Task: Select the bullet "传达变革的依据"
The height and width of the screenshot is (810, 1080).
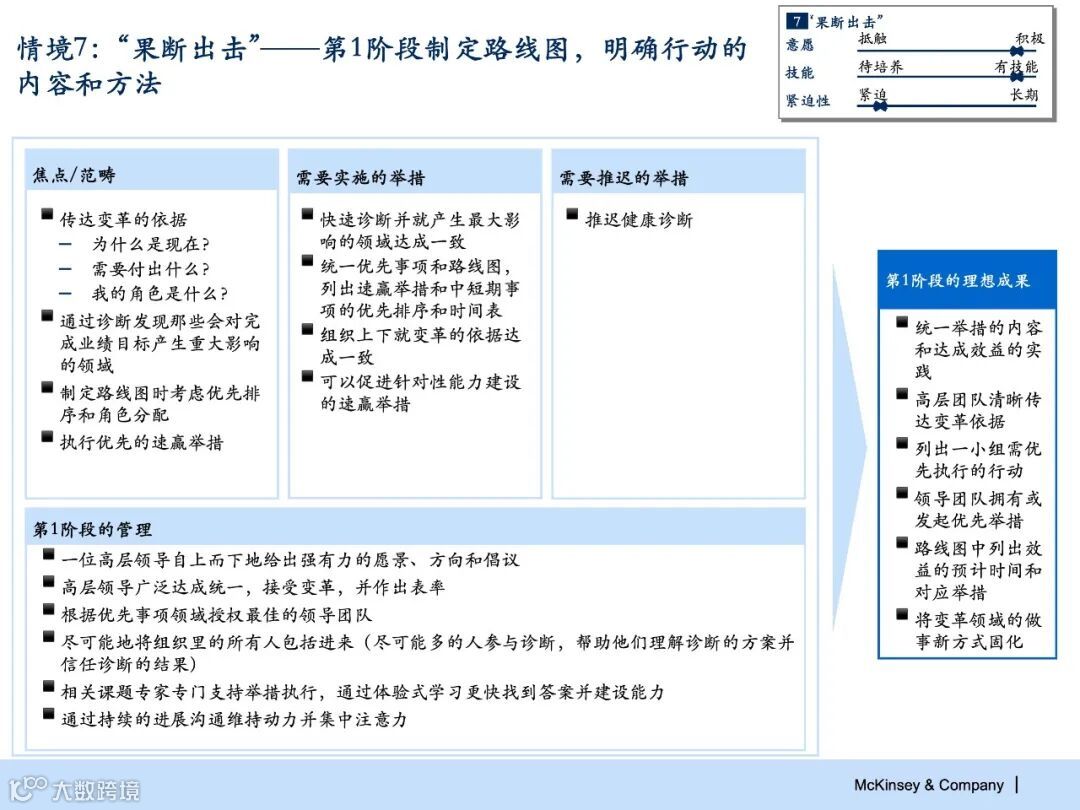Action: click(123, 219)
